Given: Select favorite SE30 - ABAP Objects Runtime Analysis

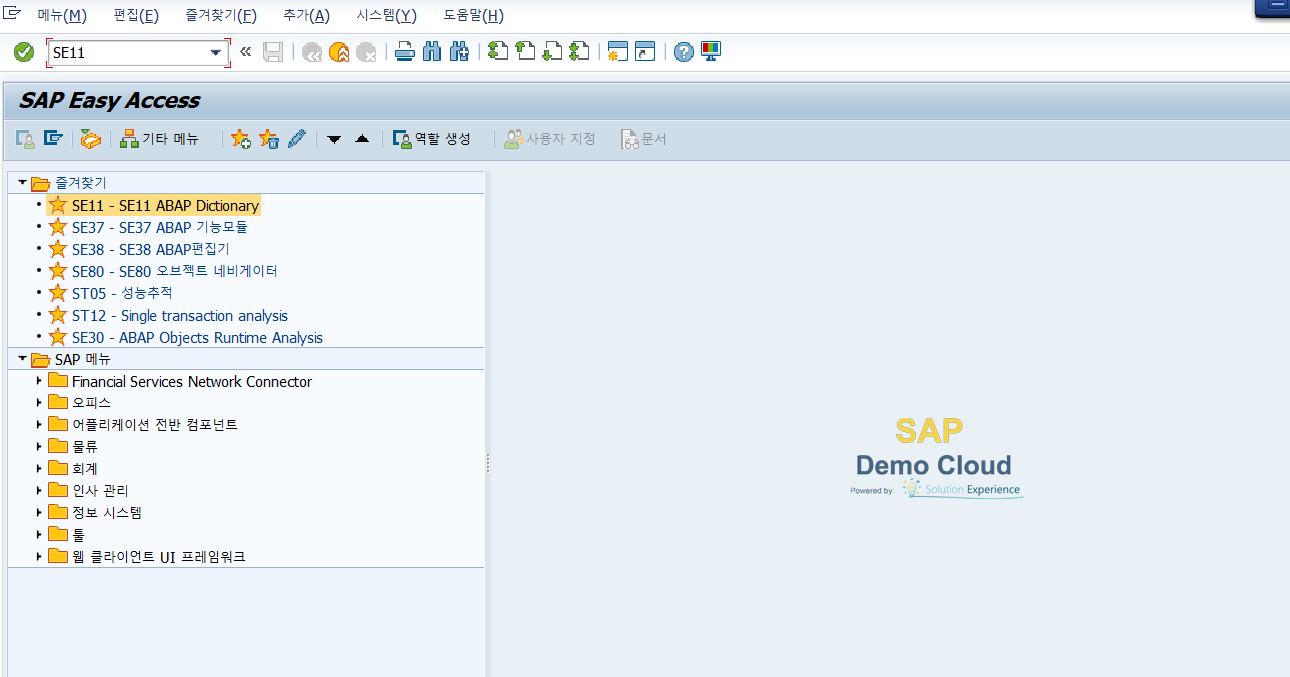Looking at the screenshot, I should click(197, 338).
